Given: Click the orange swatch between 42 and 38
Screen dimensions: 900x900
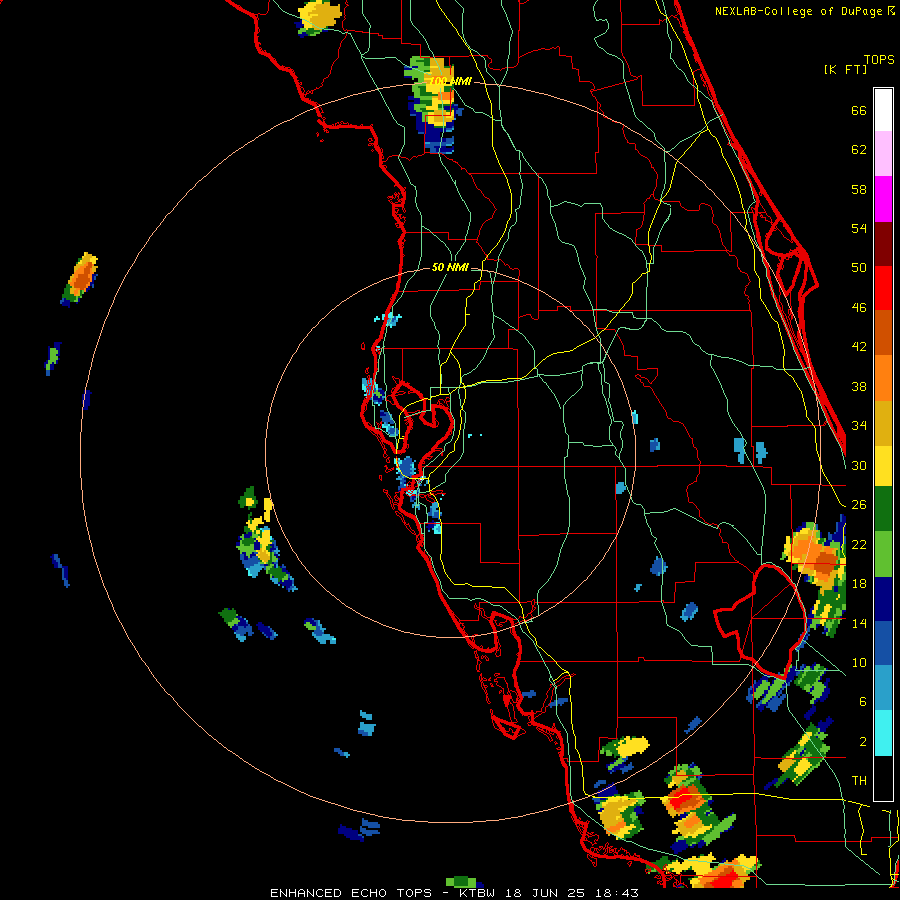Looking at the screenshot, I should [x=883, y=378].
